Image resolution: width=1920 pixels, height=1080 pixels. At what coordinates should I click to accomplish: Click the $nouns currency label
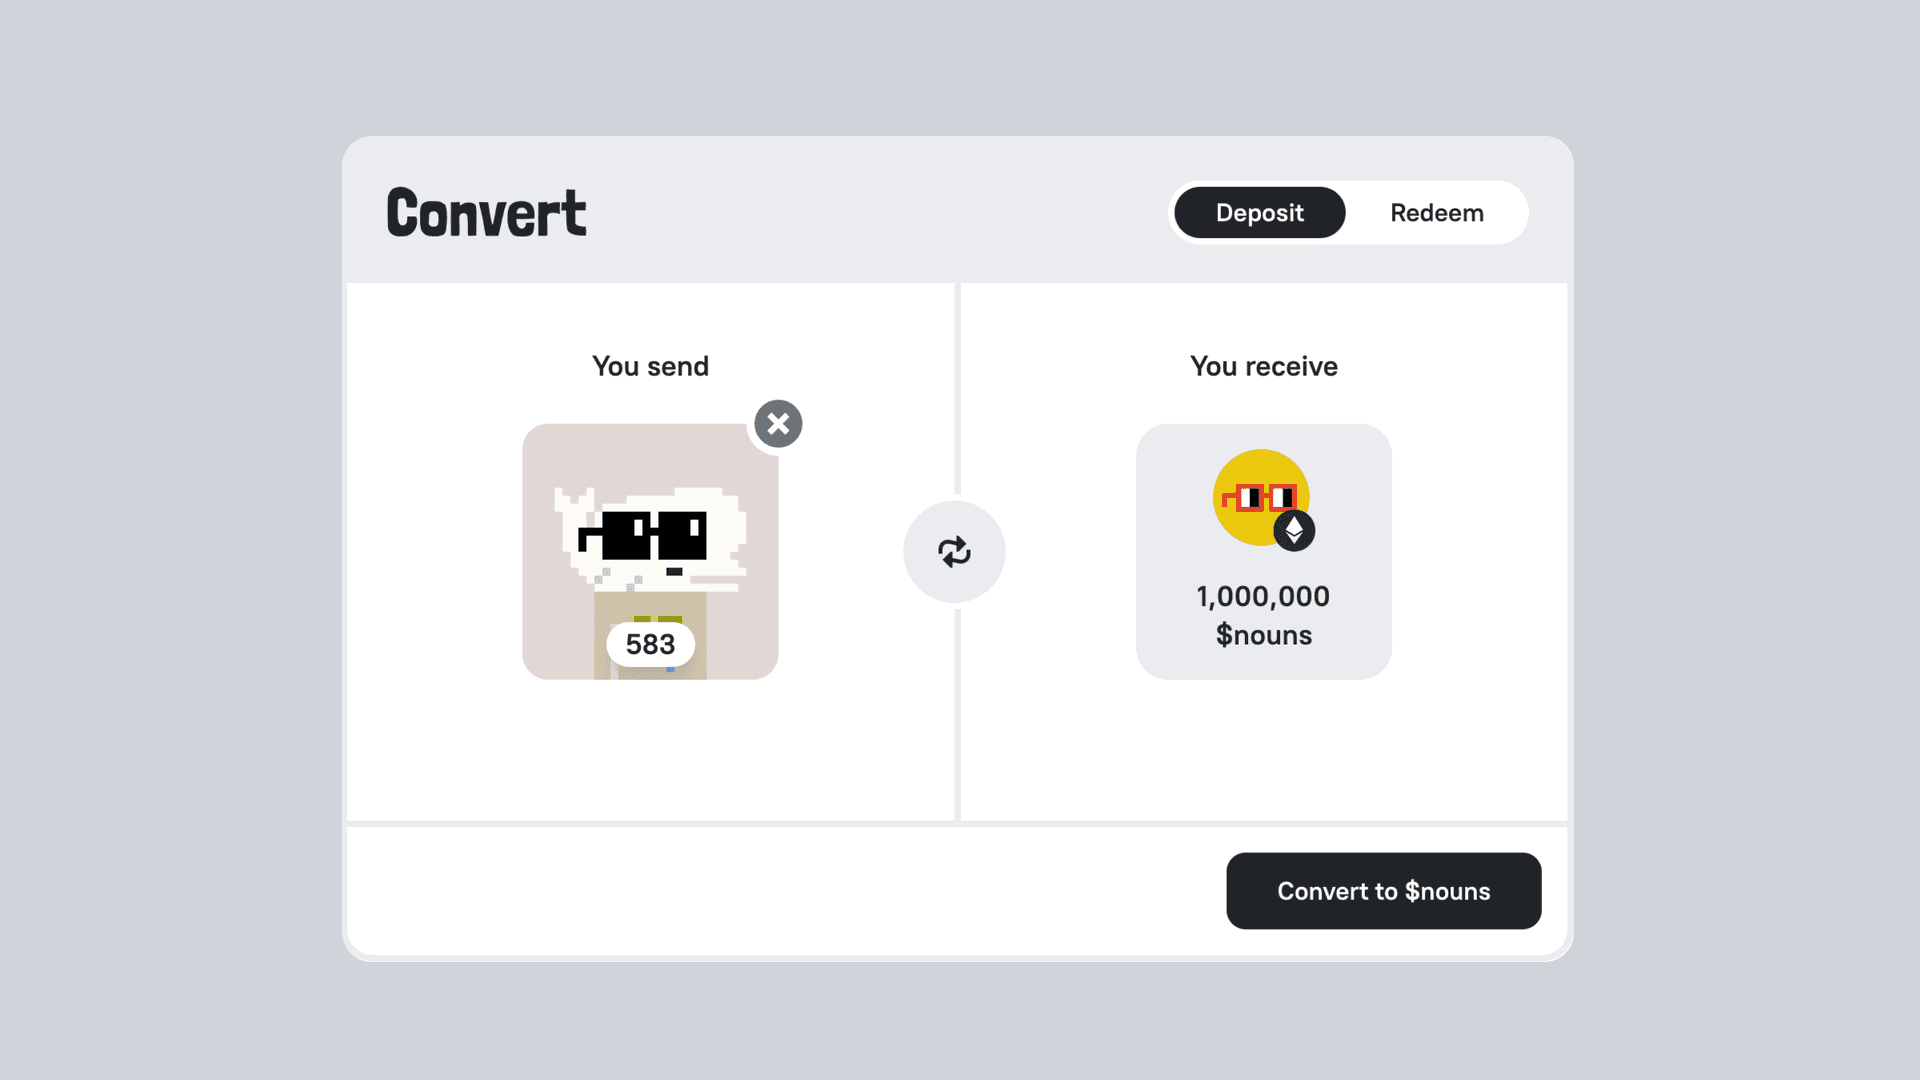coord(1263,635)
